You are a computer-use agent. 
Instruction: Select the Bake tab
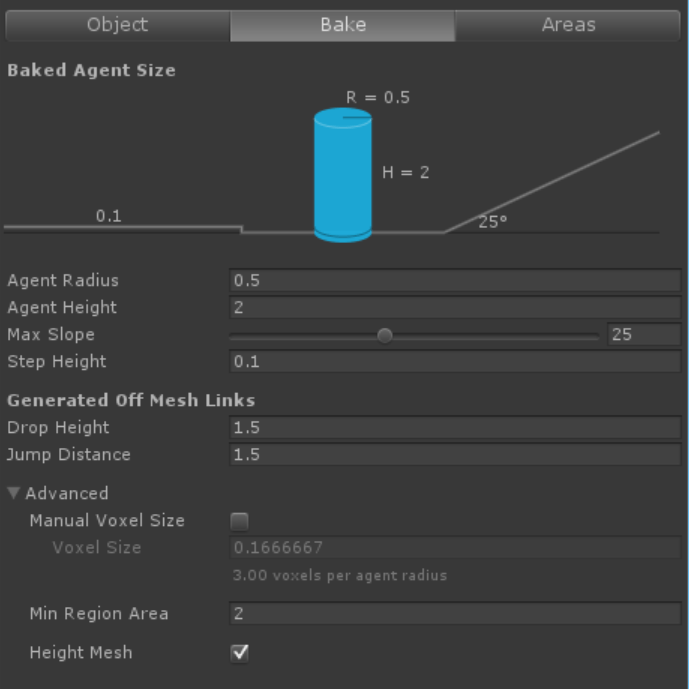(342, 25)
